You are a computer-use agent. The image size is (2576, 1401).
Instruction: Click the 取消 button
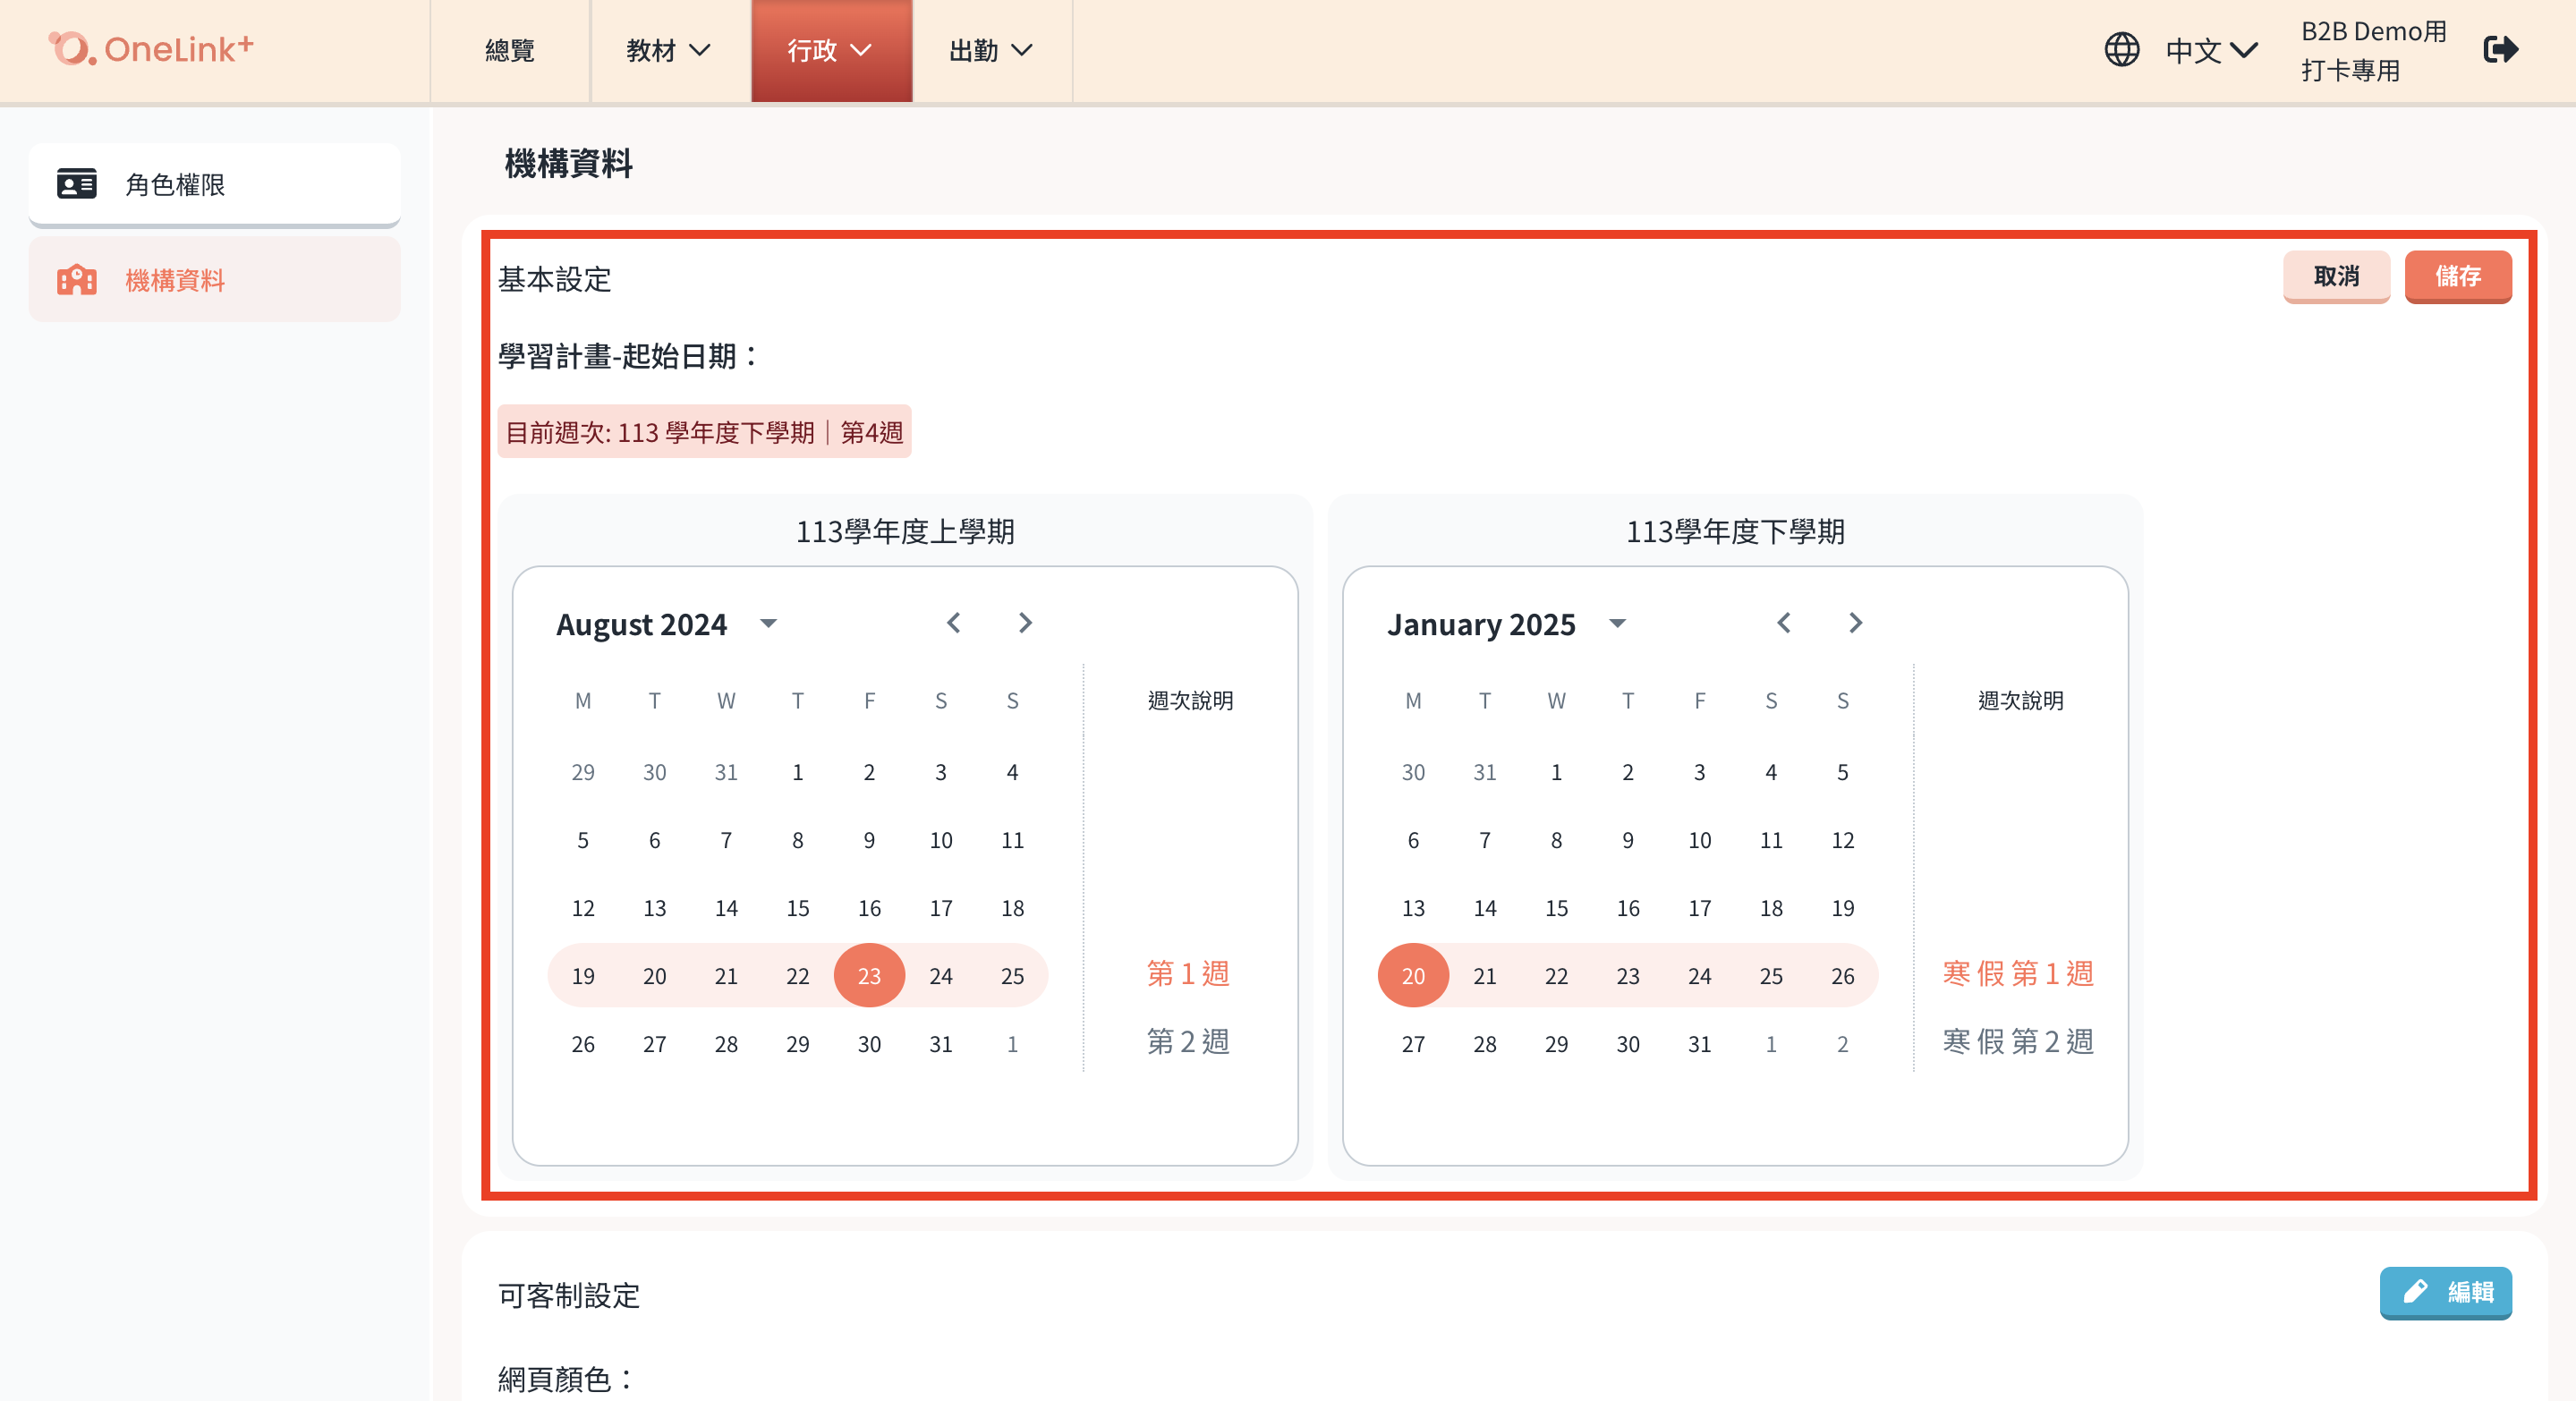[x=2336, y=276]
